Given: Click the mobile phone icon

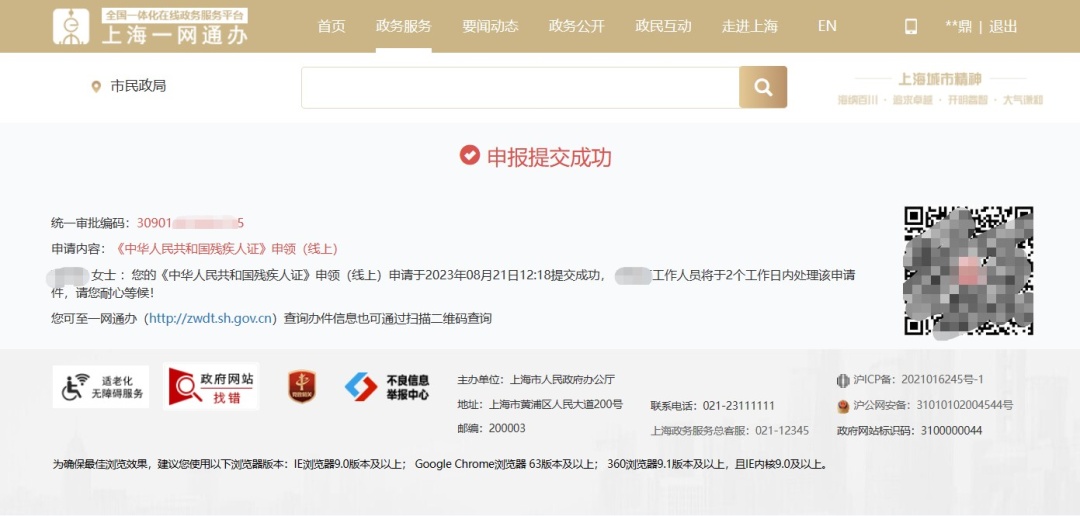Looking at the screenshot, I should [911, 26].
